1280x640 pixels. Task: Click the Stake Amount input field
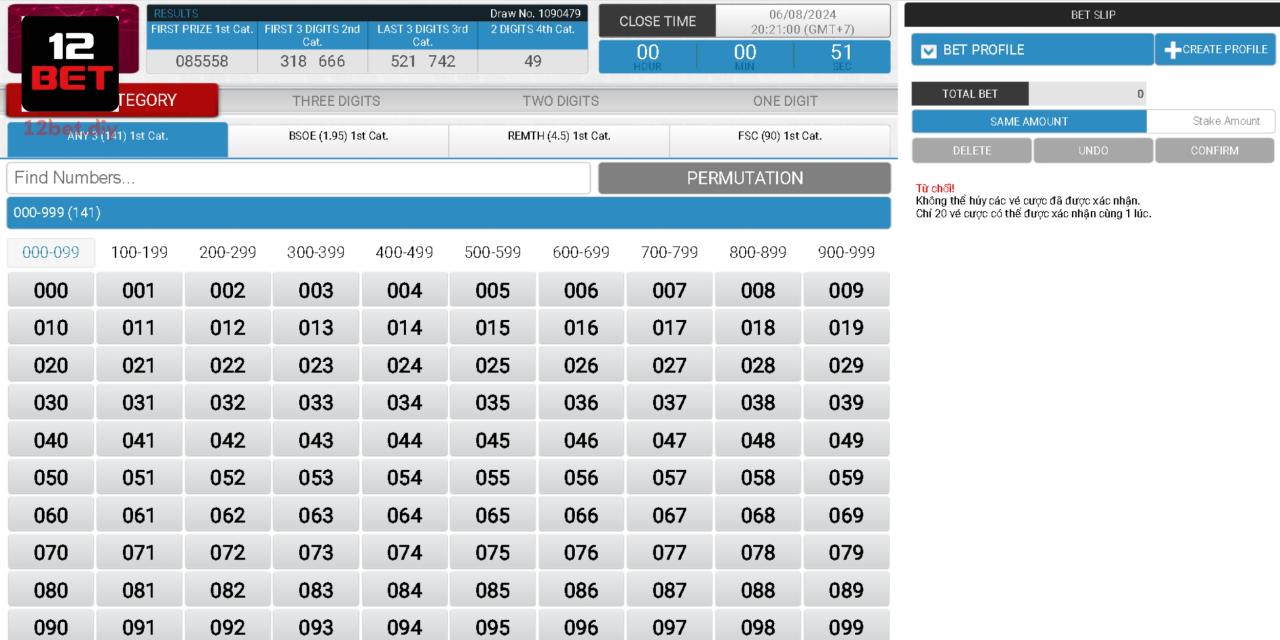[x=1214, y=120]
